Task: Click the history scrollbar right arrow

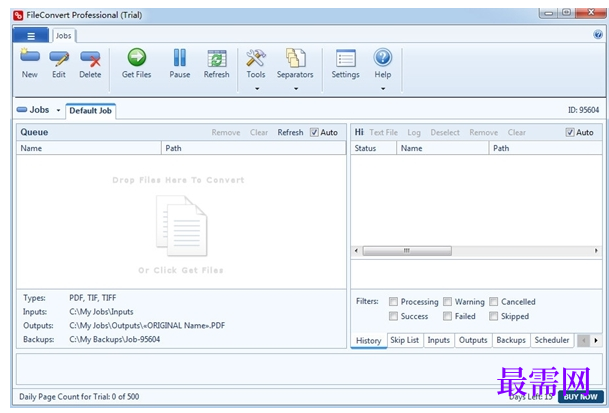Action: point(596,251)
